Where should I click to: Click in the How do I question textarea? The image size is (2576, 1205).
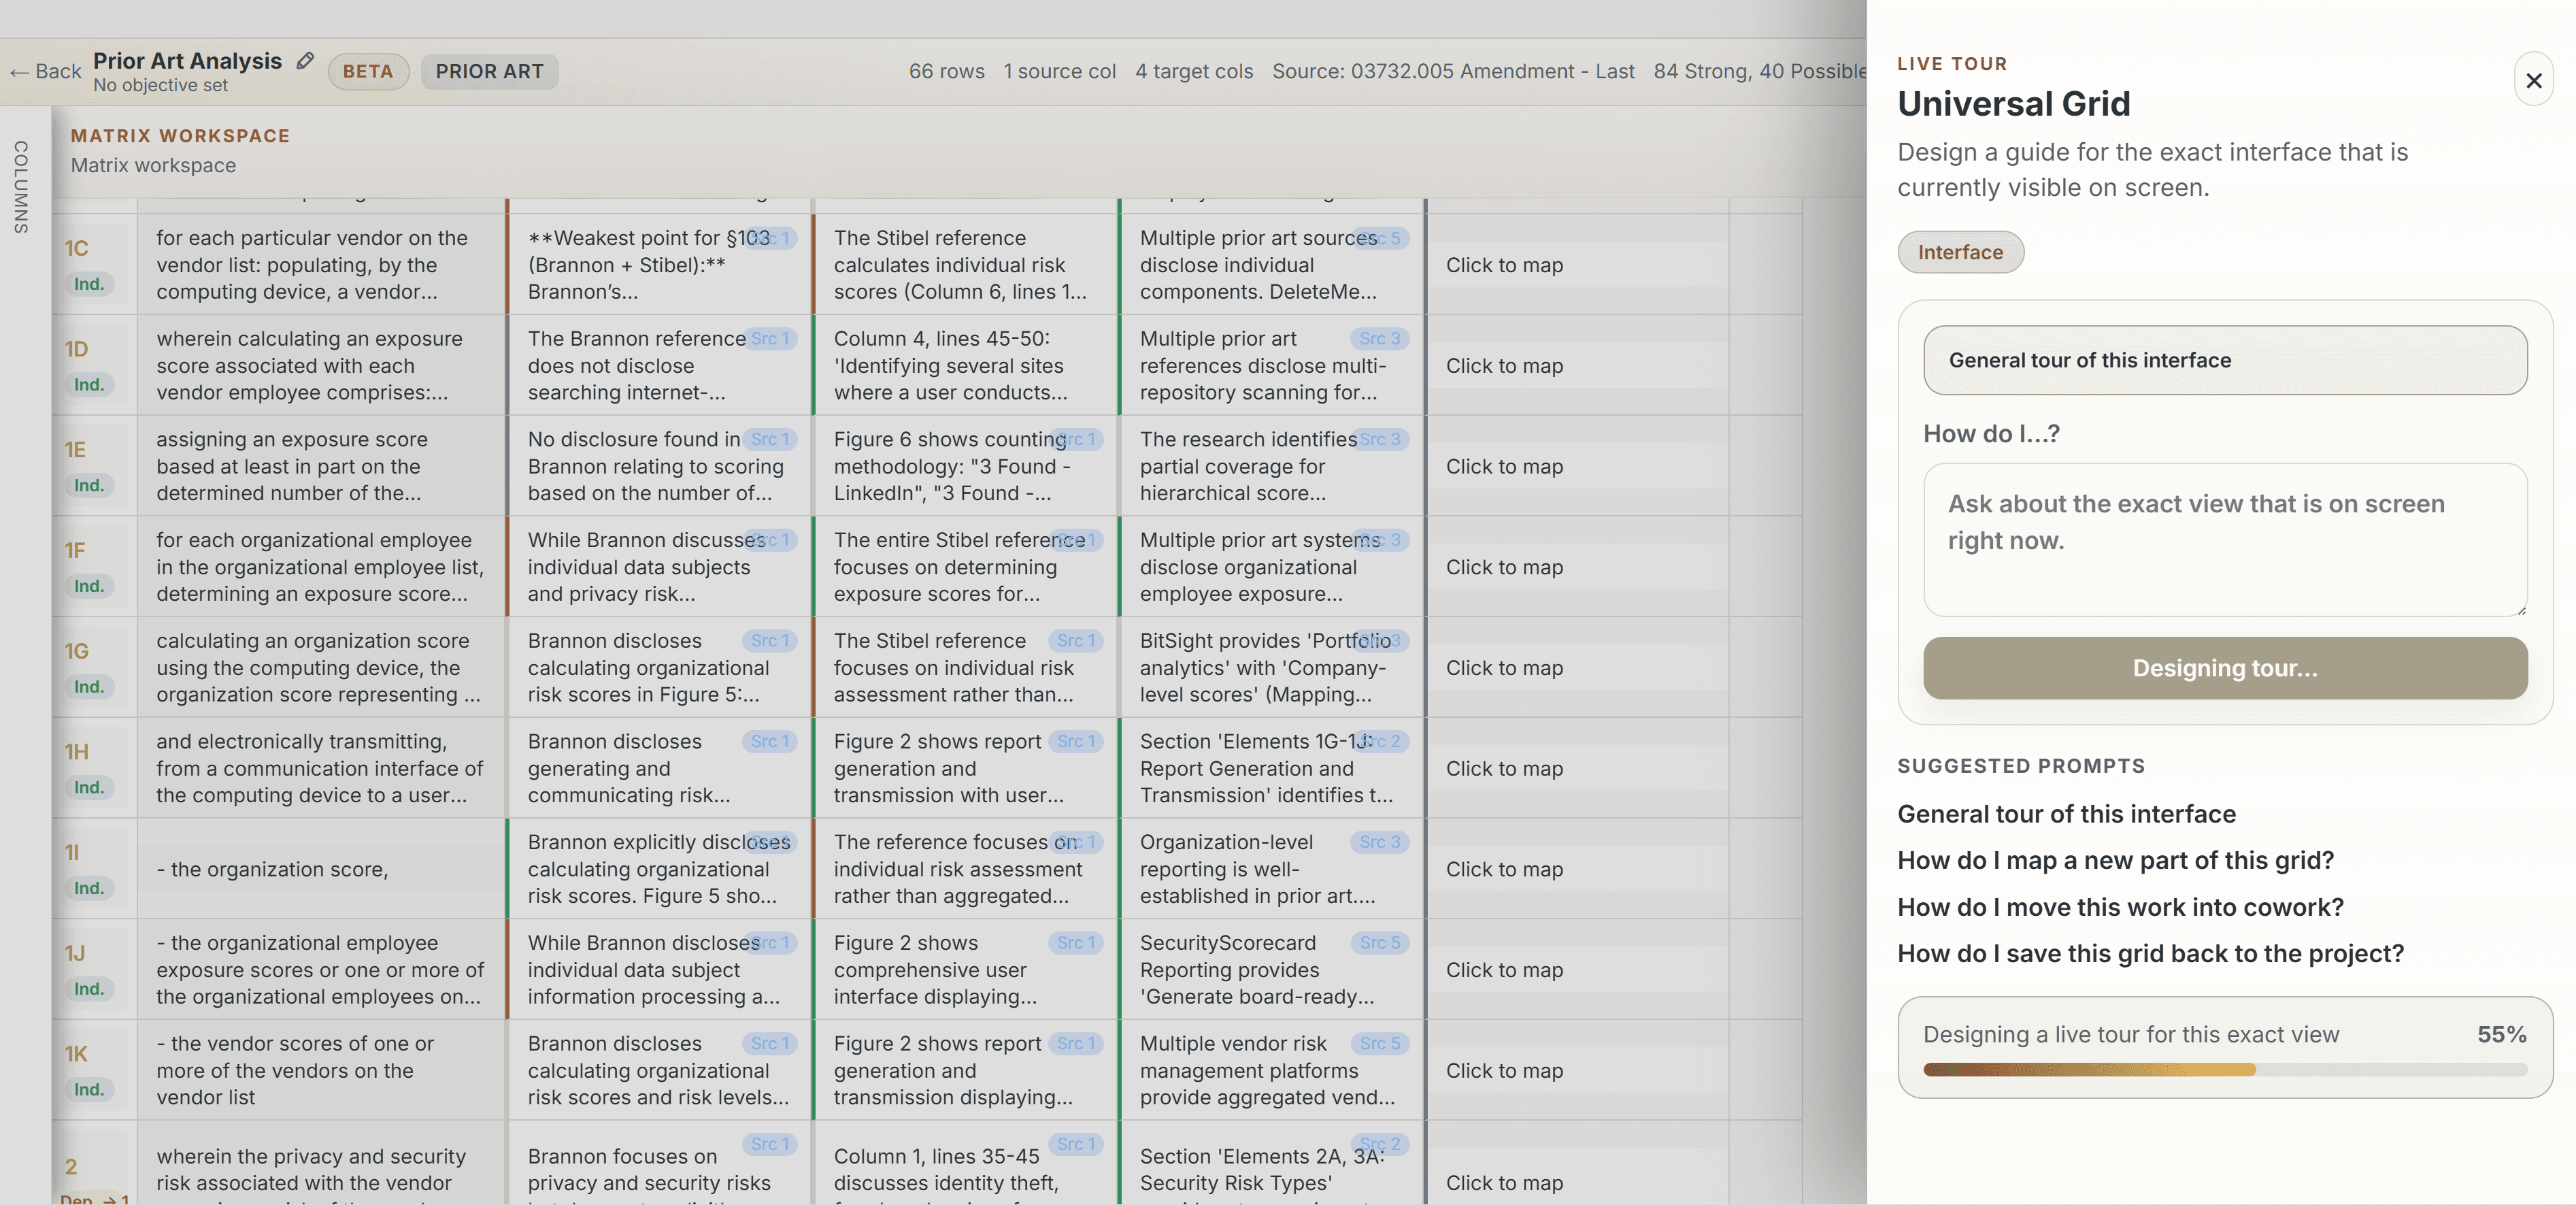(2224, 539)
